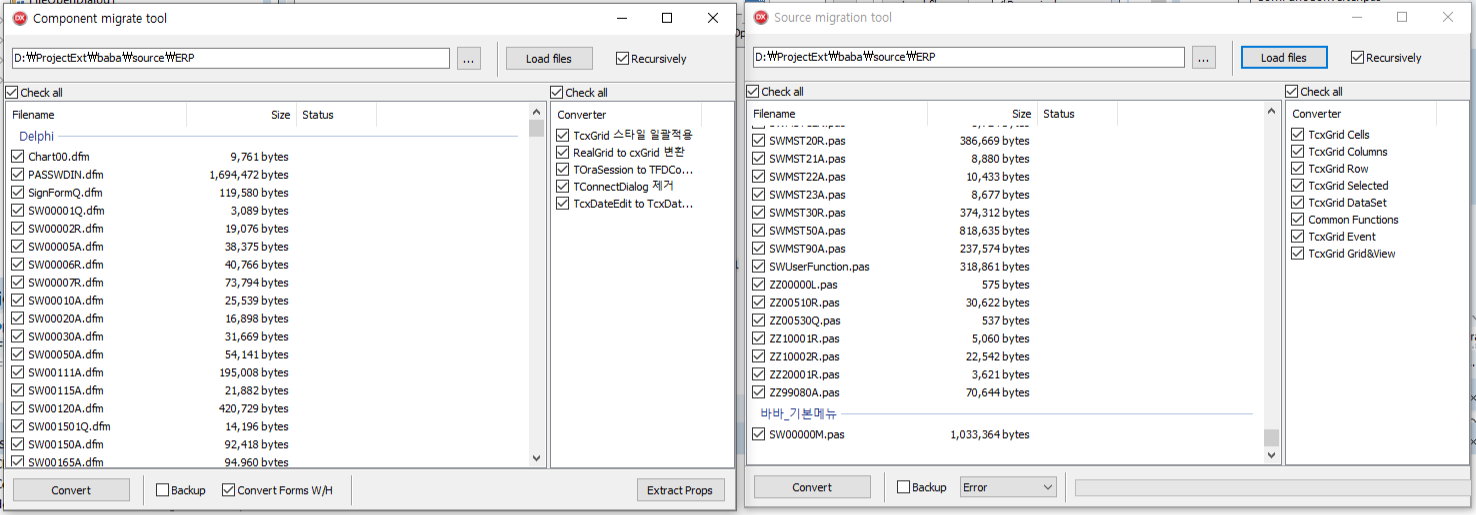Click path field in Source migration tool
The height and width of the screenshot is (515, 1476).
point(968,57)
